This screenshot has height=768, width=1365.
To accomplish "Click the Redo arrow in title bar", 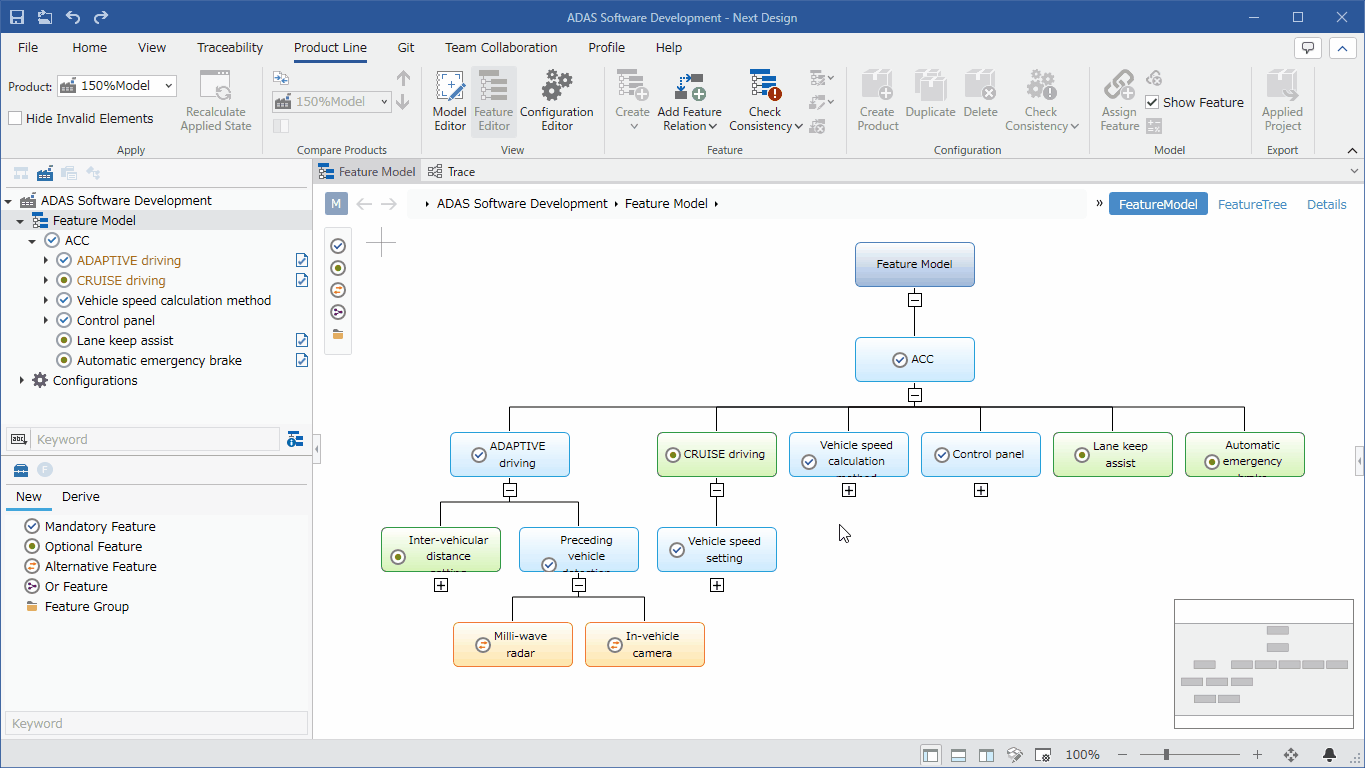I will point(100,17).
